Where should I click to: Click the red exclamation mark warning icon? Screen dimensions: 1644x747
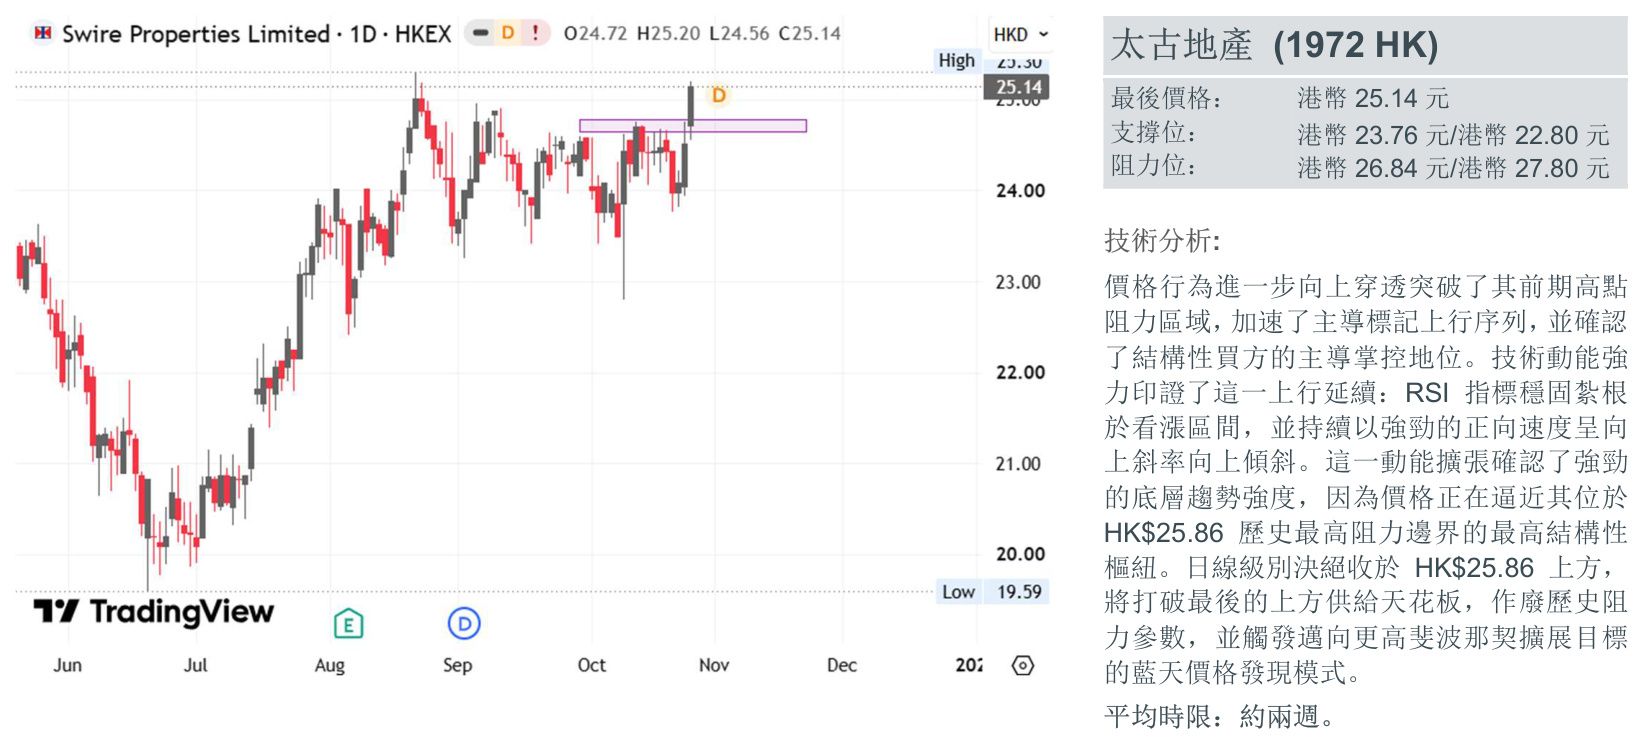click(x=535, y=33)
